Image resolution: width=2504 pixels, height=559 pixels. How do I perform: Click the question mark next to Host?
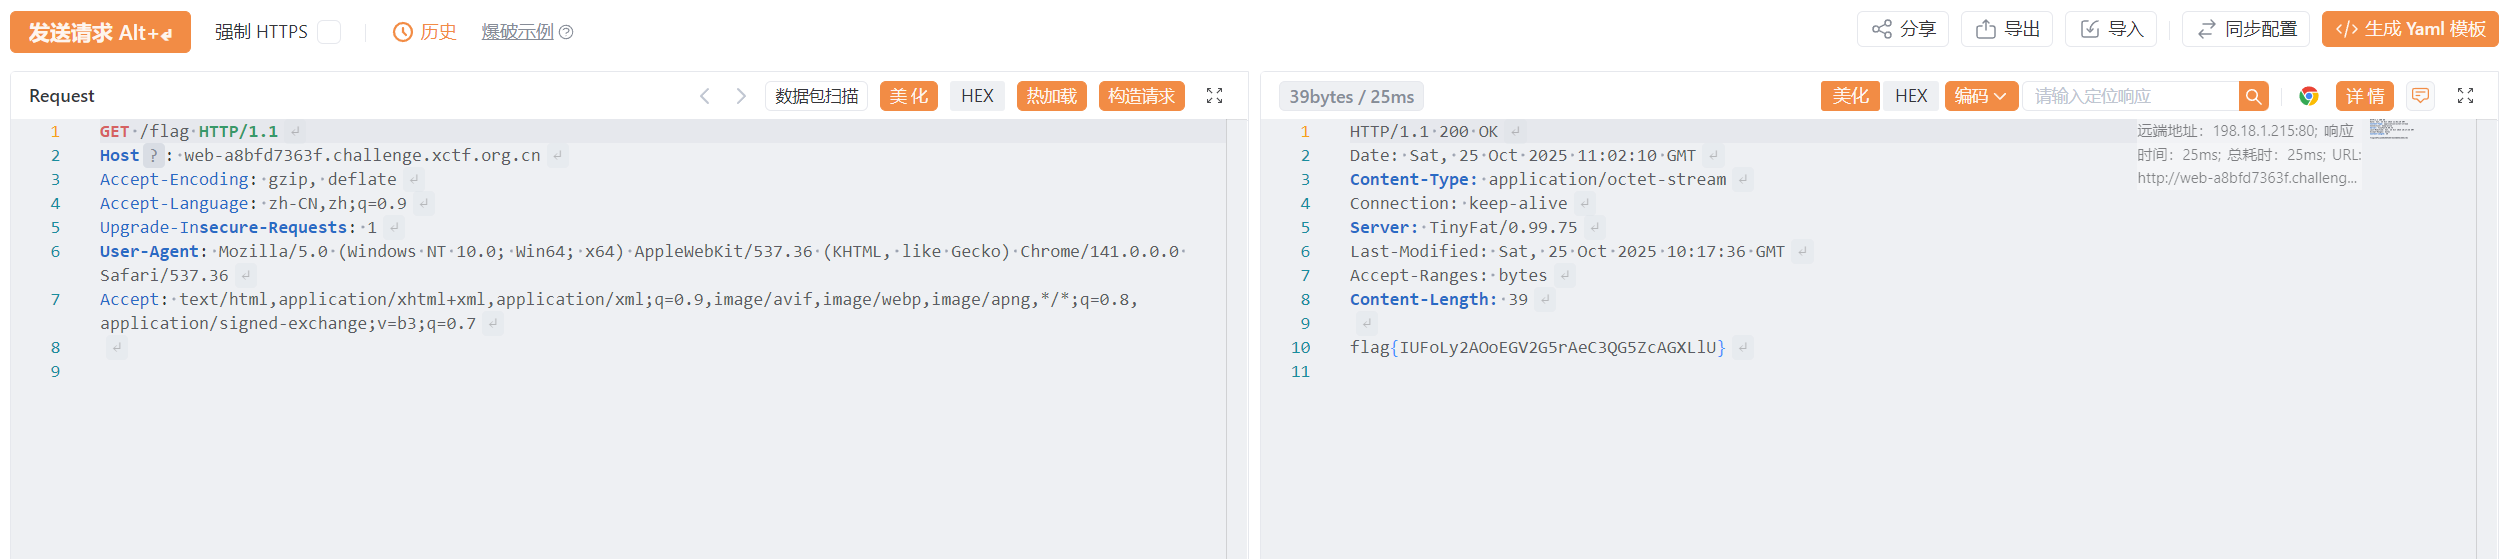[153, 155]
